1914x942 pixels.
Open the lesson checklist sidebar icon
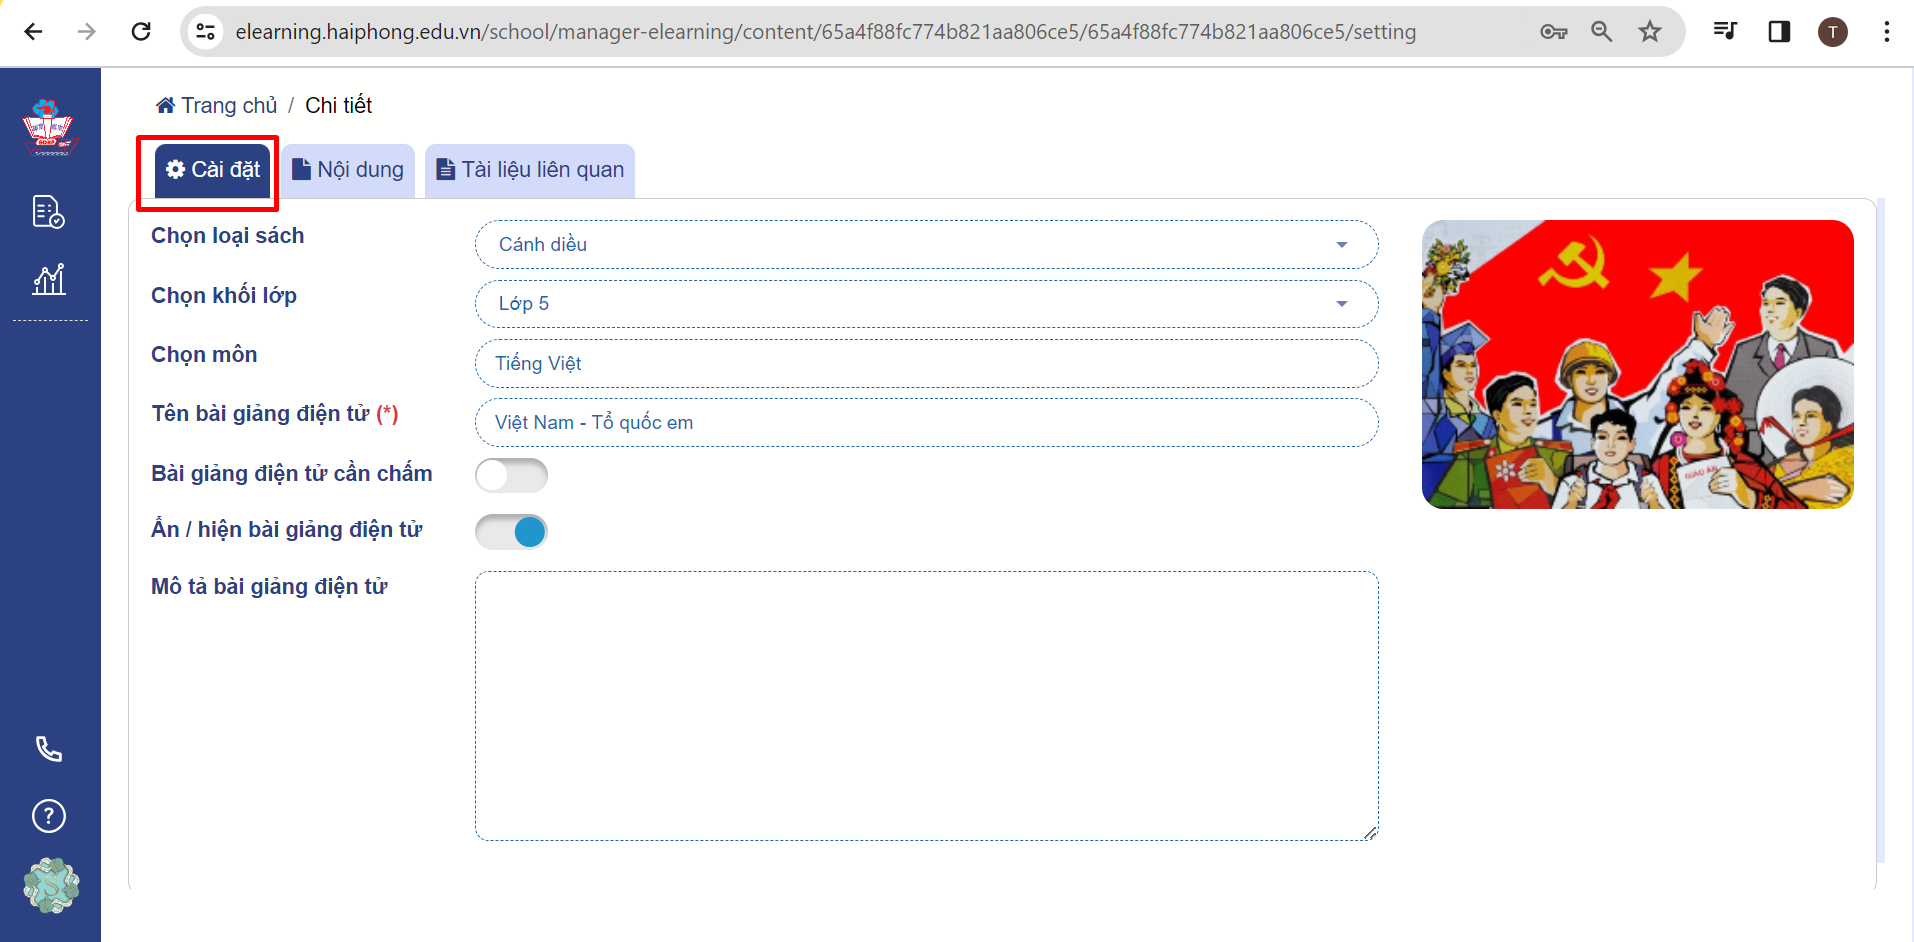pos(49,212)
